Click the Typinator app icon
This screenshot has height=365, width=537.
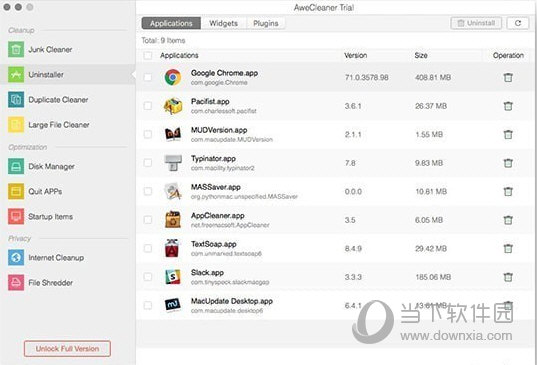click(x=173, y=163)
